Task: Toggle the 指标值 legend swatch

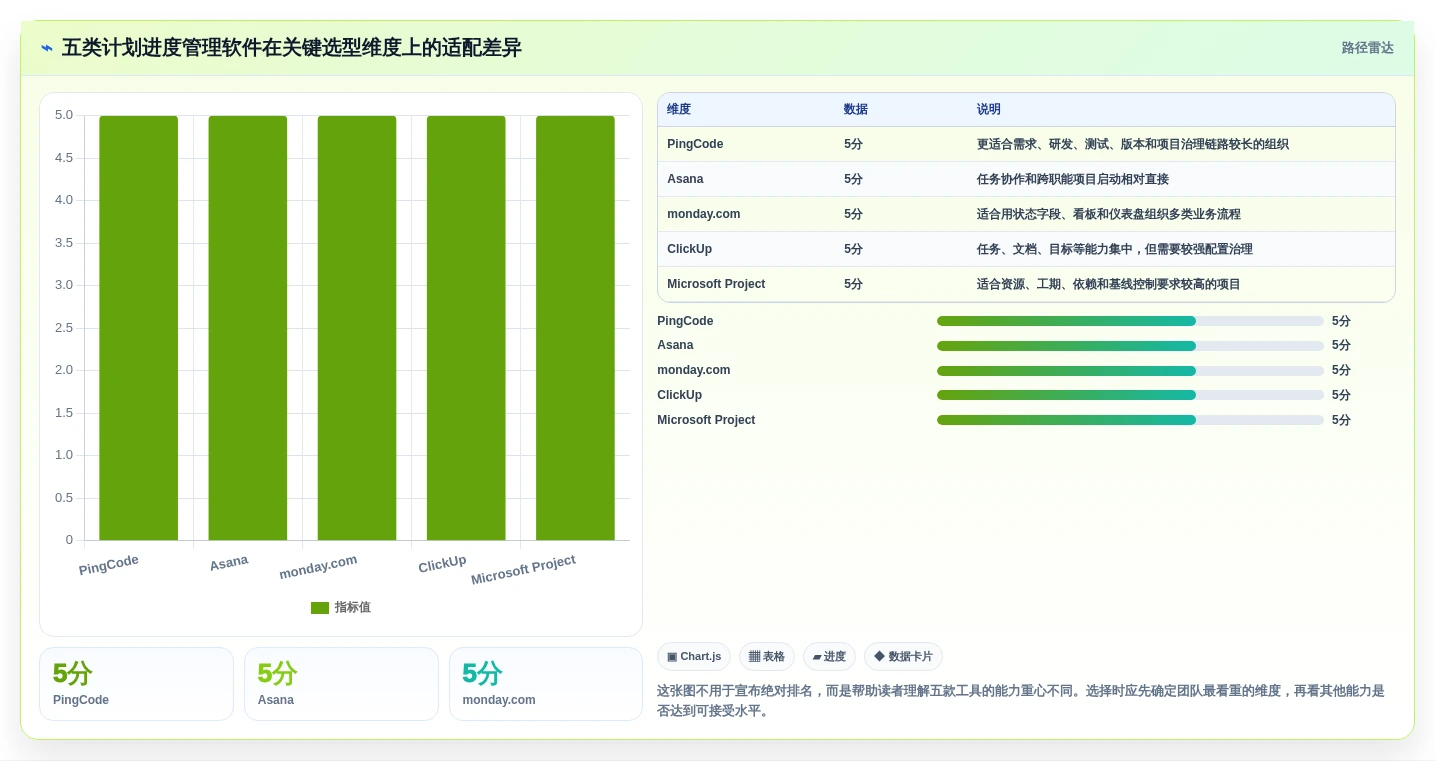Action: pos(320,608)
